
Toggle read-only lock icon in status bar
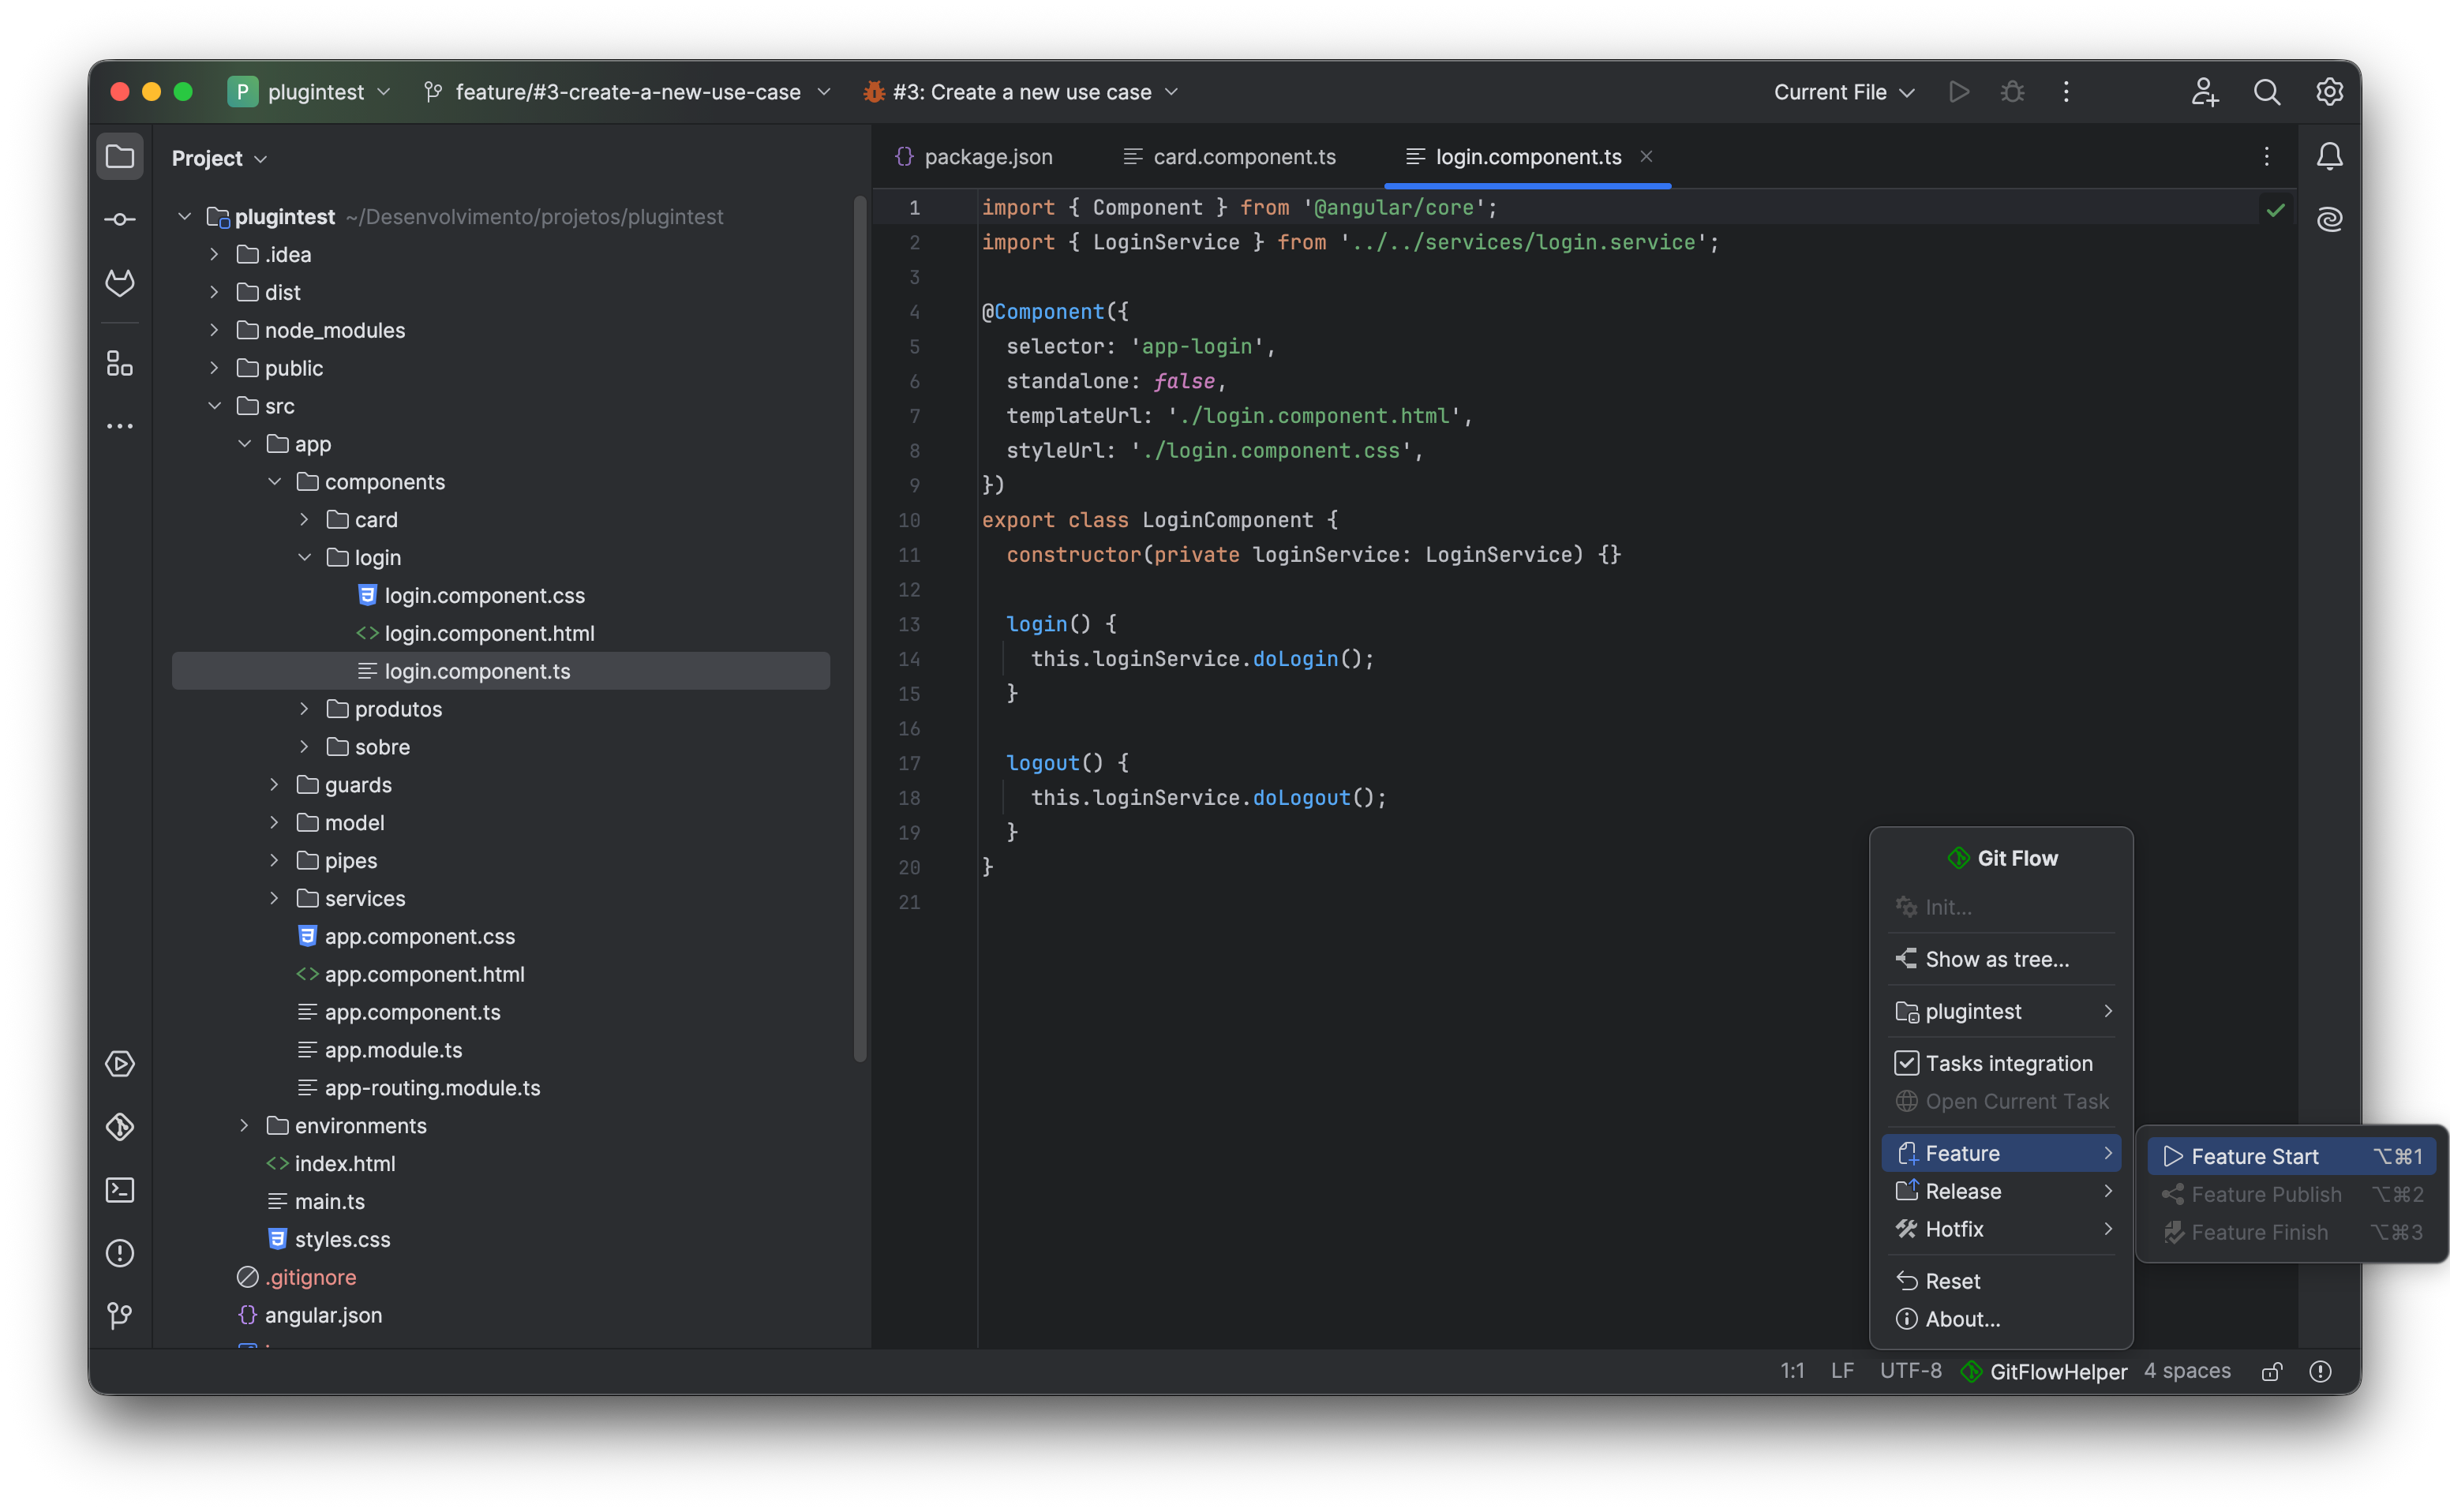[2271, 1371]
